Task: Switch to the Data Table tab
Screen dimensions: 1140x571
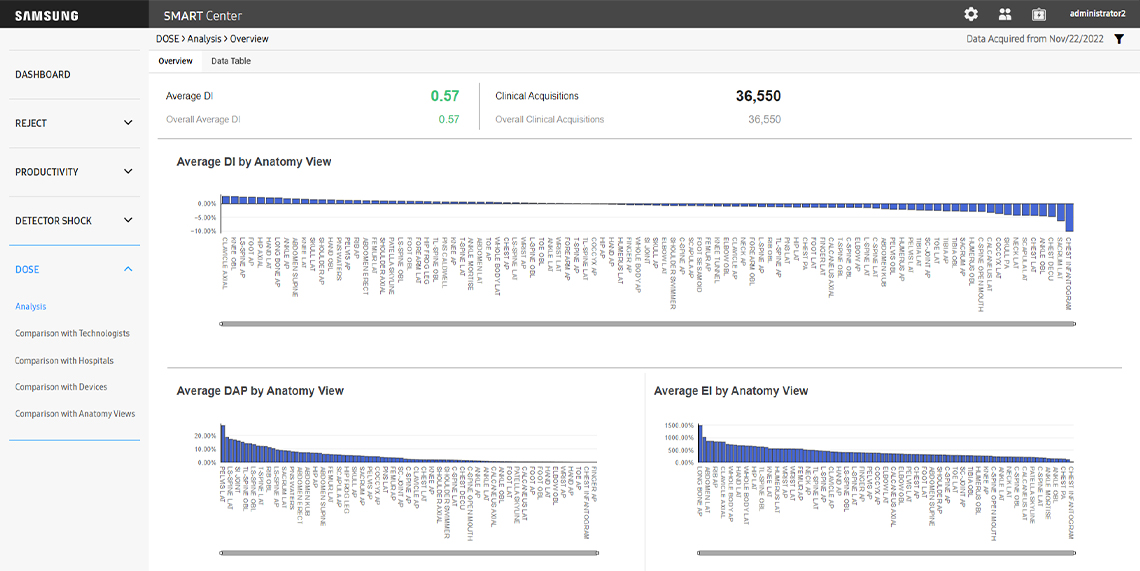Action: [x=231, y=61]
